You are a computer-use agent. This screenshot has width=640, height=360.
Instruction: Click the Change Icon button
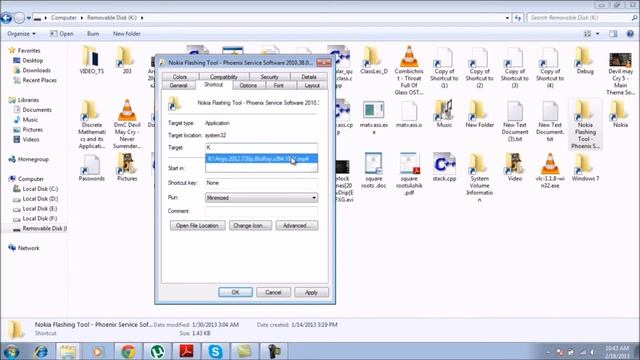(250, 226)
